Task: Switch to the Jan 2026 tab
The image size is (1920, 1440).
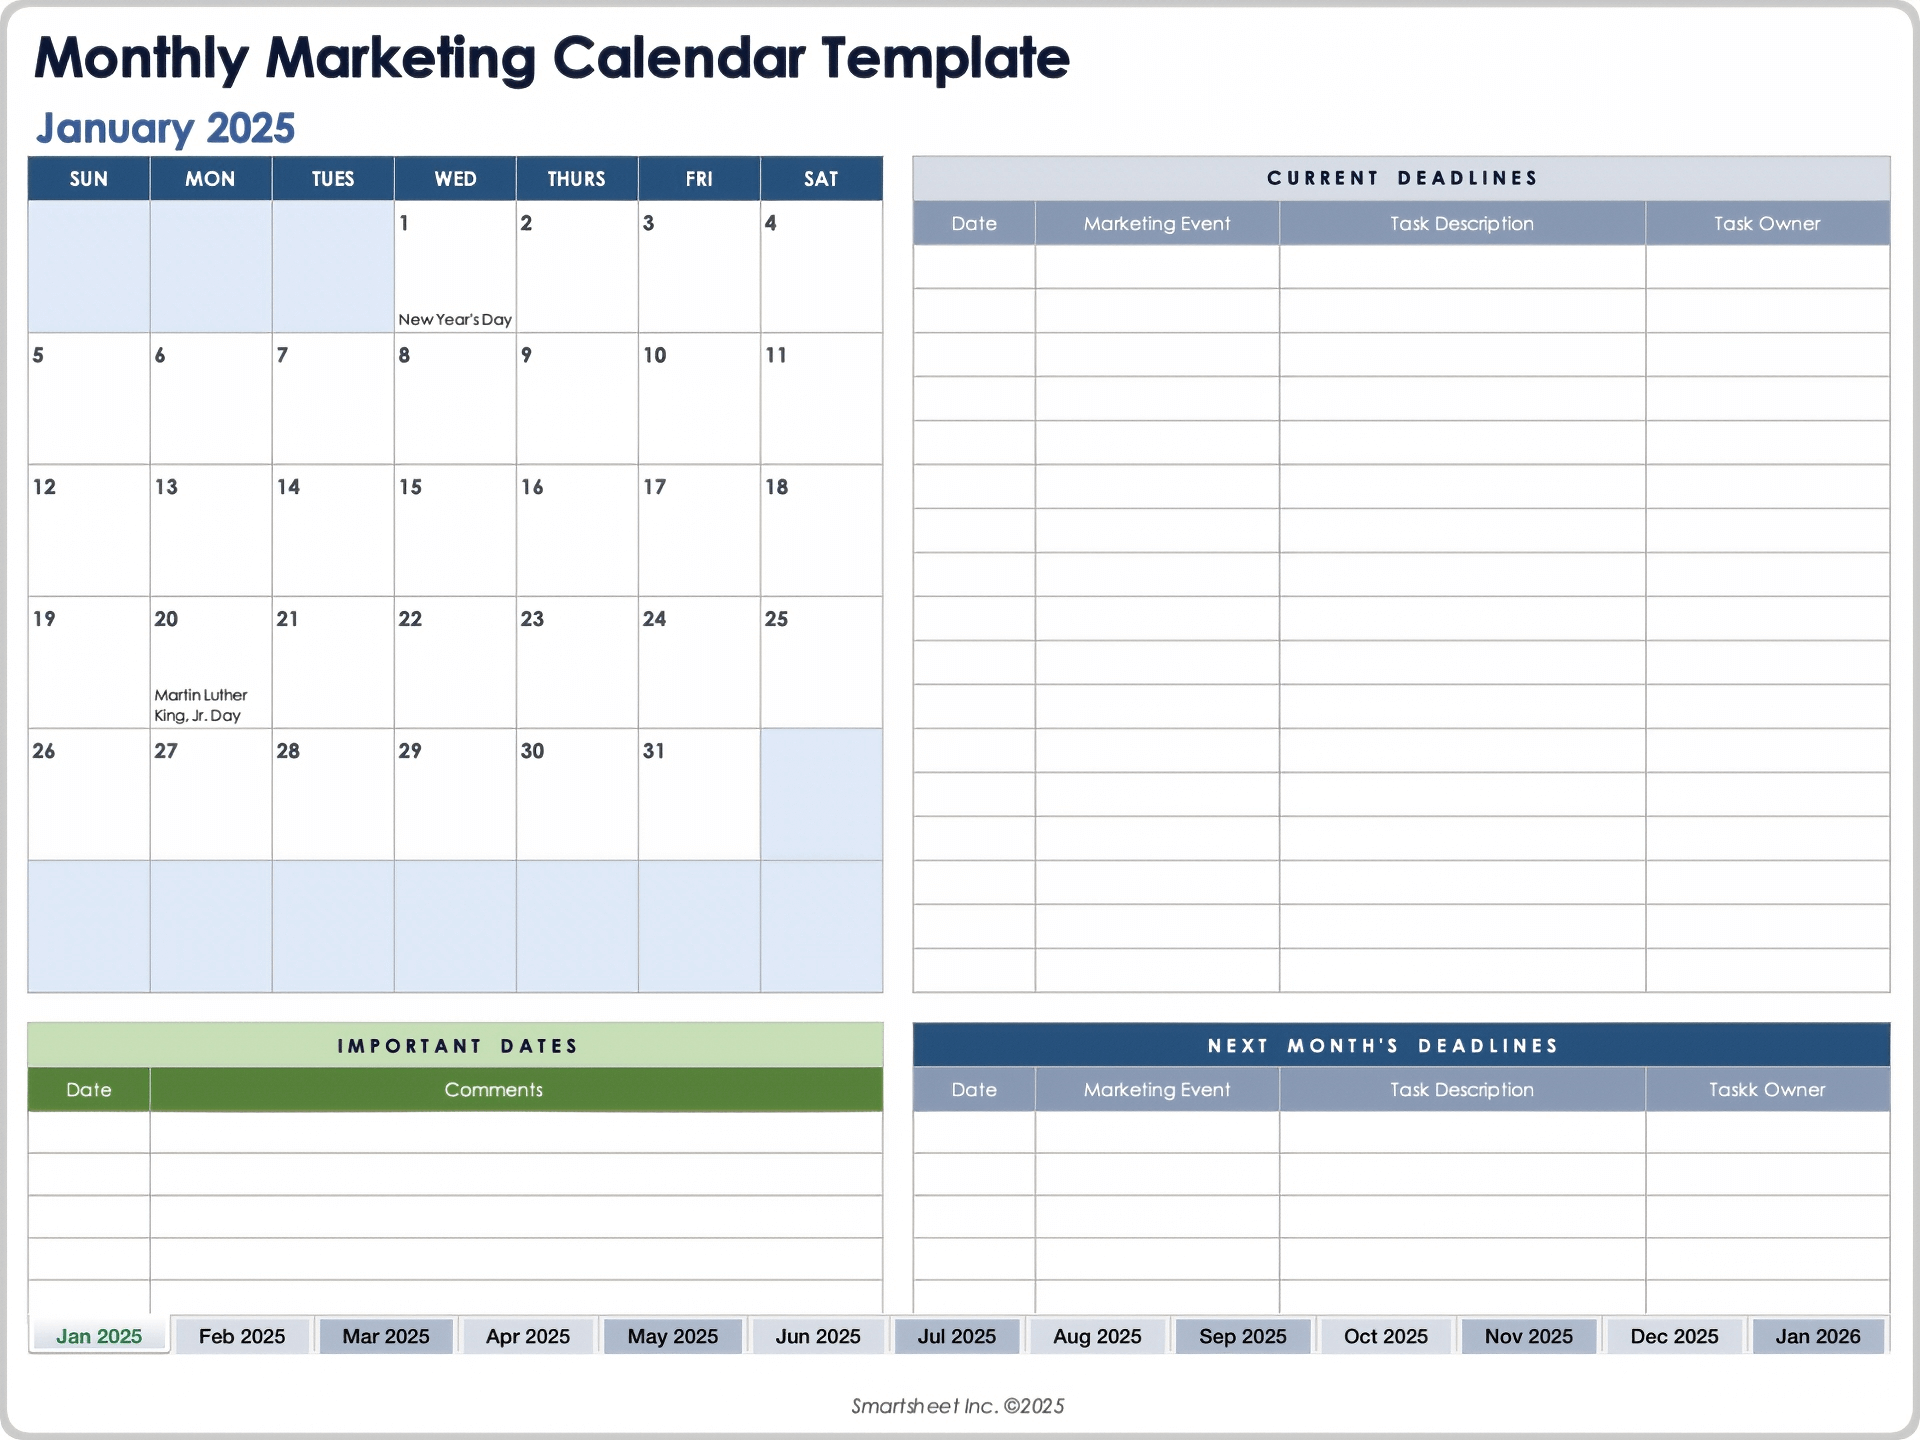Action: (1817, 1336)
